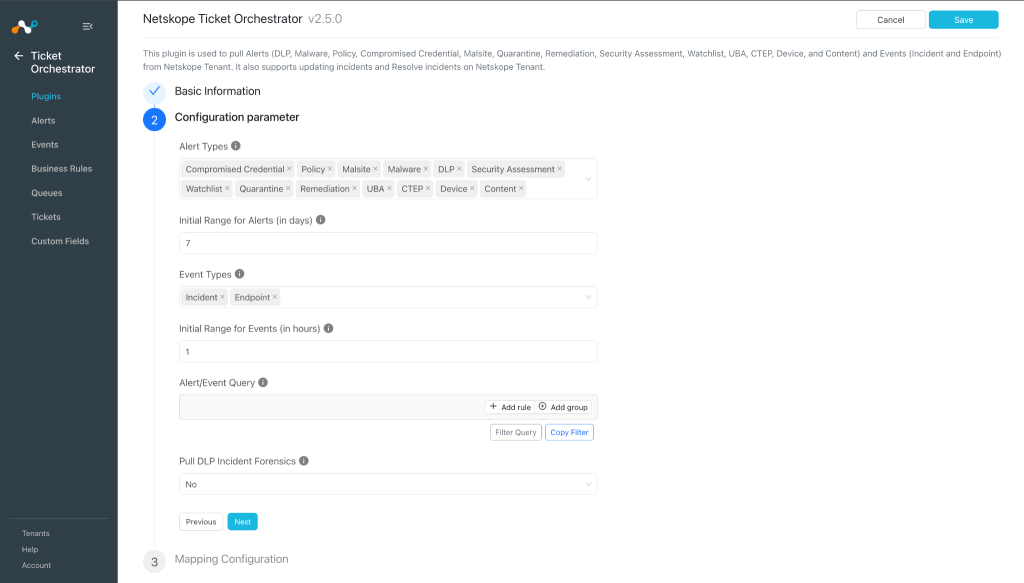Click the Filter Query button
This screenshot has height=583, width=1024.
click(x=515, y=432)
